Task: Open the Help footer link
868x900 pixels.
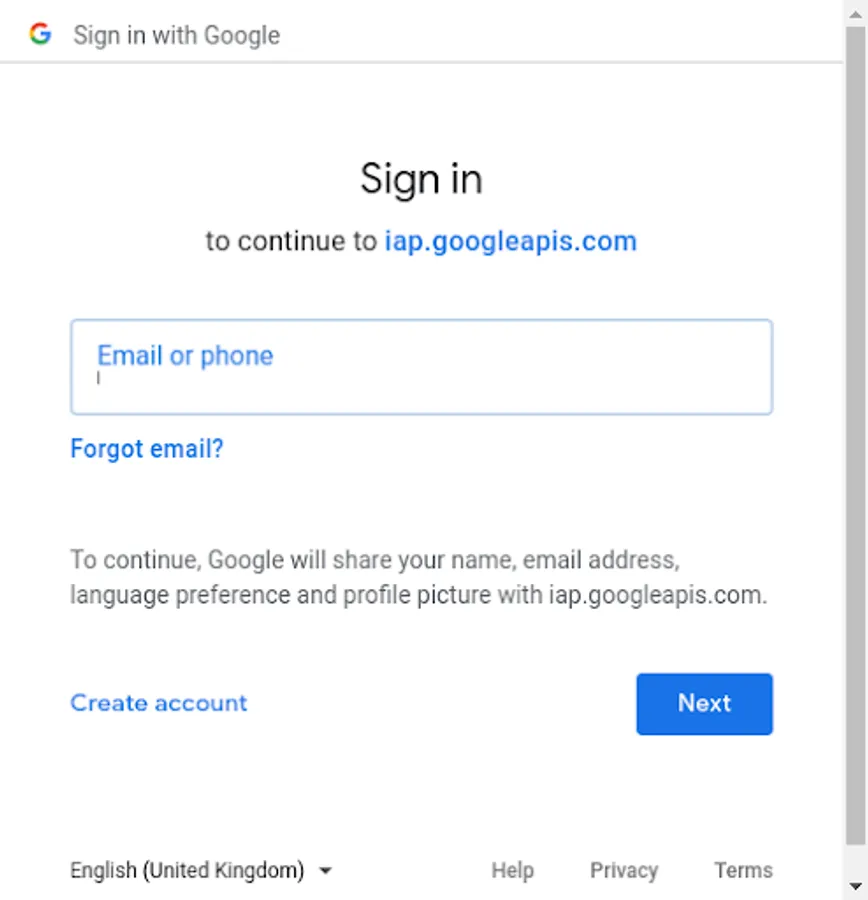Action: pos(513,870)
